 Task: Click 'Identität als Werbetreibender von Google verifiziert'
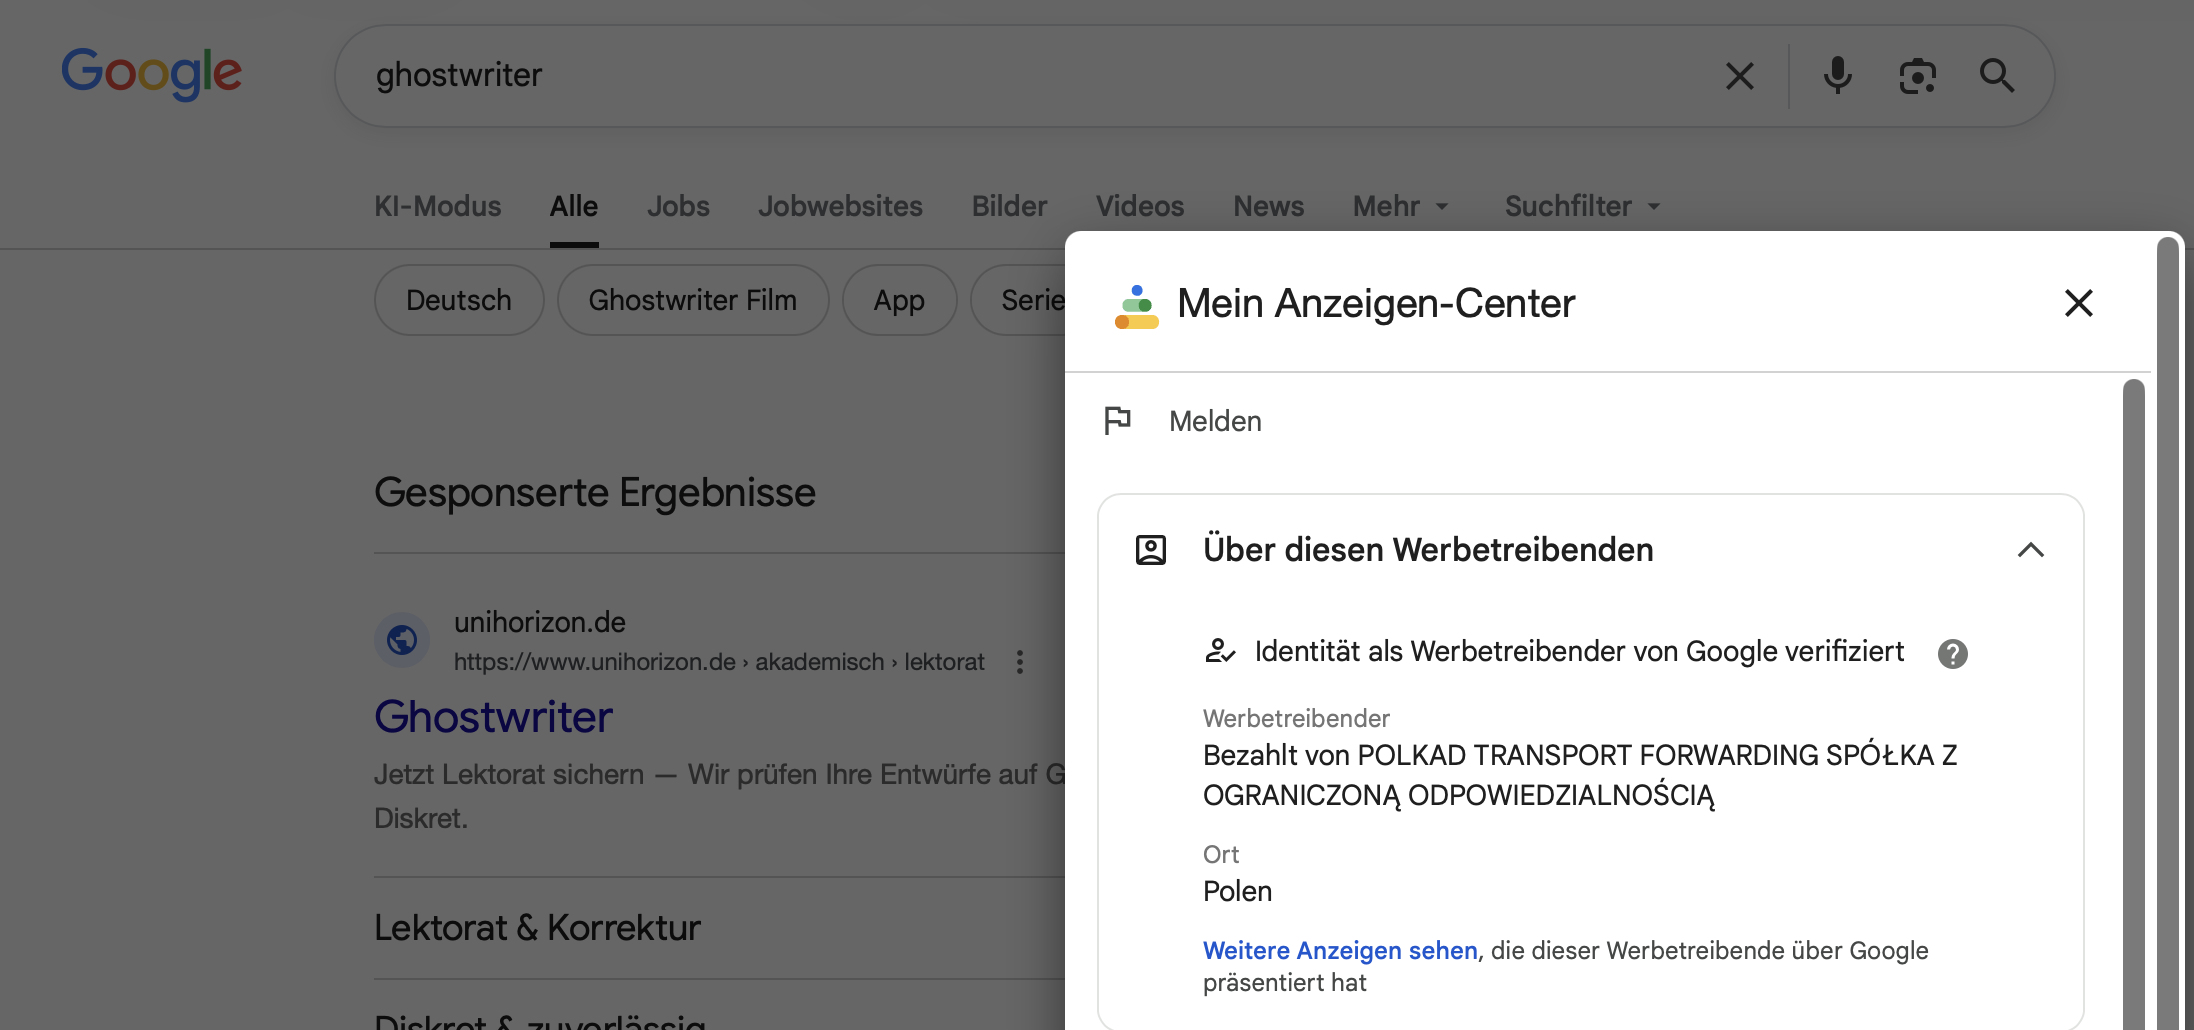[1579, 652]
